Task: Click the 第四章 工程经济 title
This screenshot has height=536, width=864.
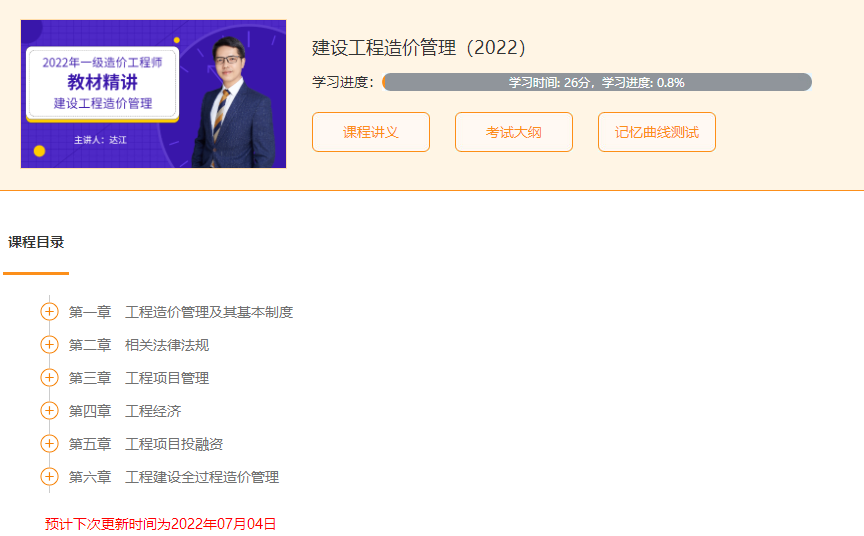Action: tap(125, 411)
